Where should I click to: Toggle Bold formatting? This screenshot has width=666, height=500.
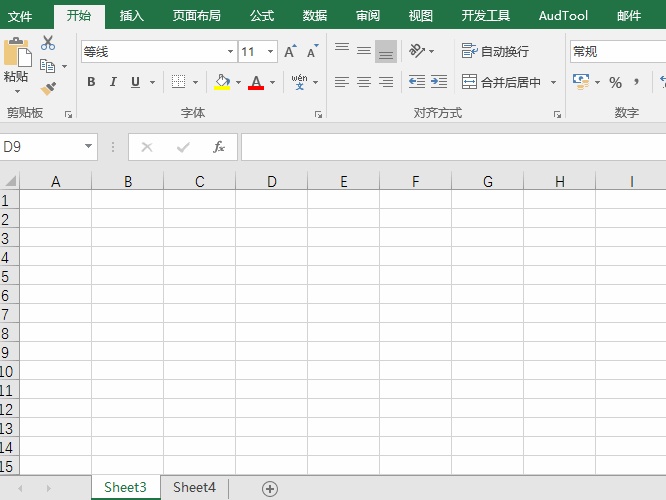coord(91,82)
